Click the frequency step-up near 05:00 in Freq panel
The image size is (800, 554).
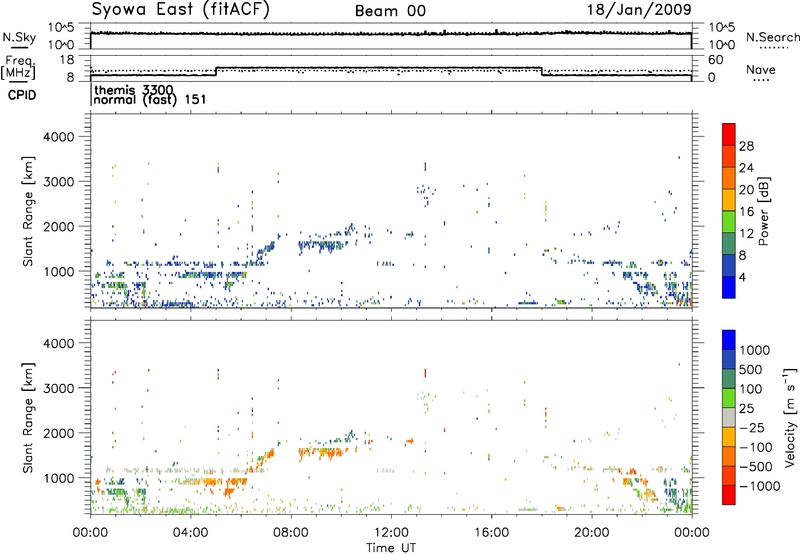coord(216,71)
